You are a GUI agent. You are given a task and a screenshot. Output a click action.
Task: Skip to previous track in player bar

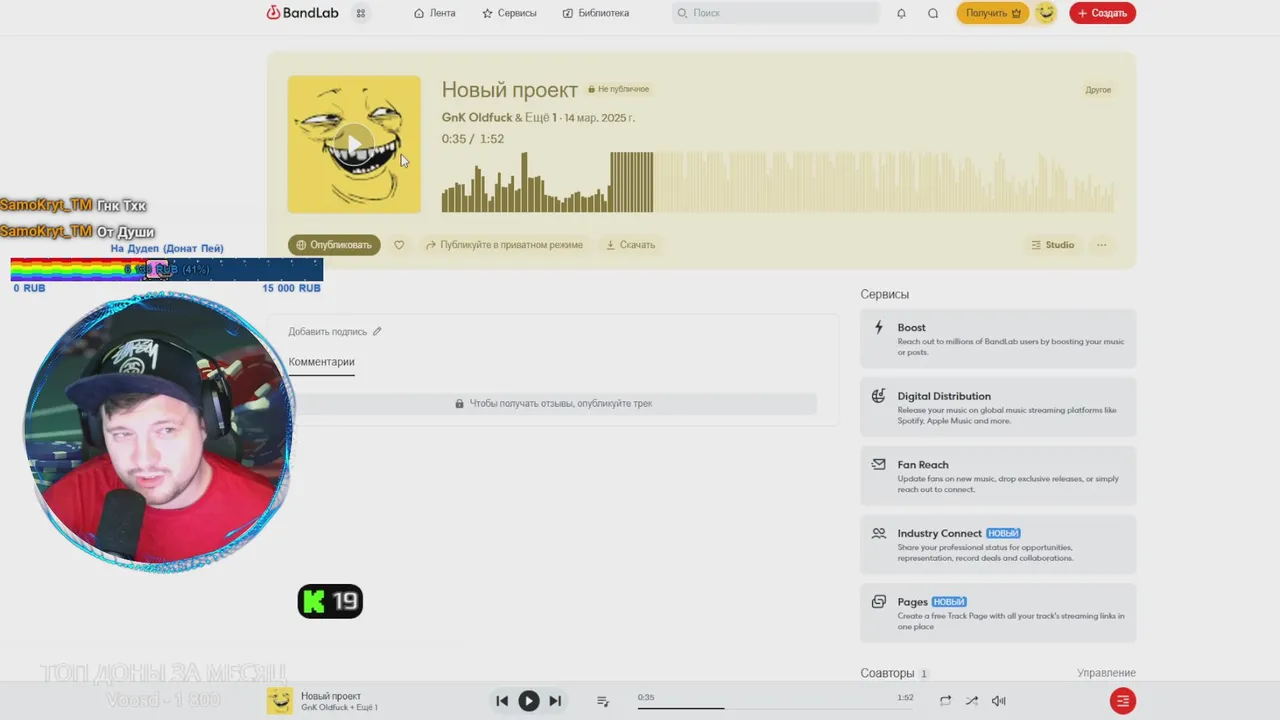click(502, 701)
